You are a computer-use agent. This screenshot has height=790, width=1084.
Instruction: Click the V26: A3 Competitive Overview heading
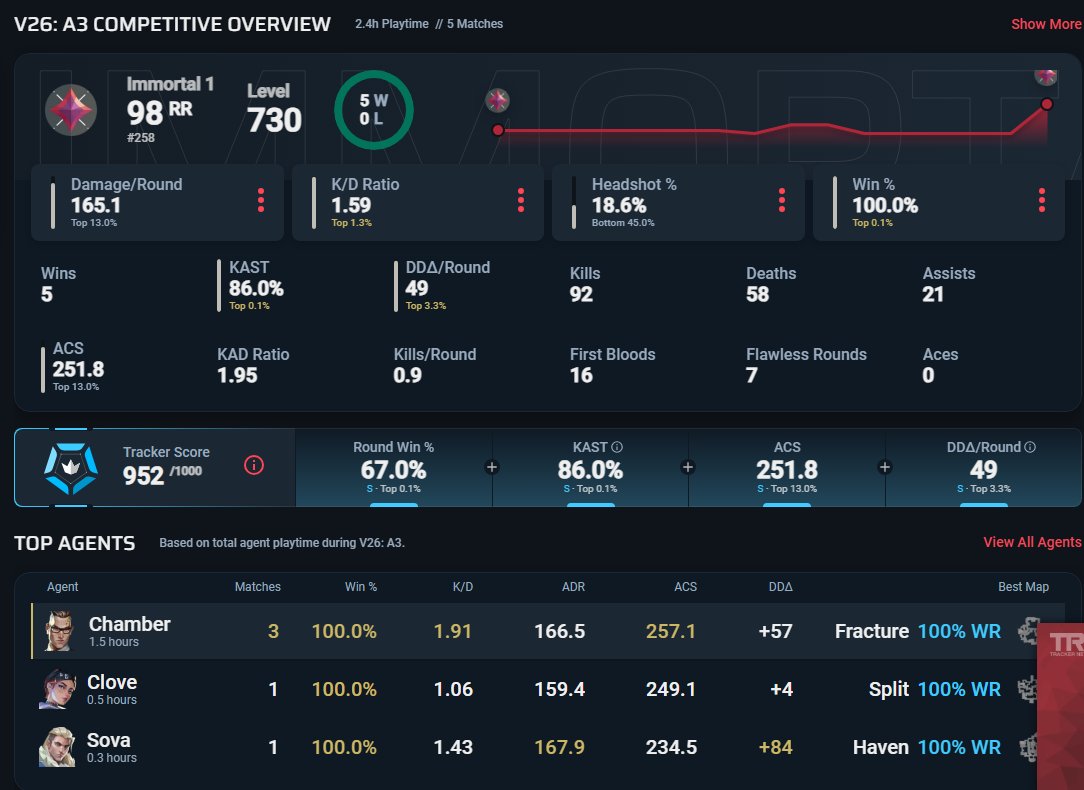pyautogui.click(x=172, y=24)
